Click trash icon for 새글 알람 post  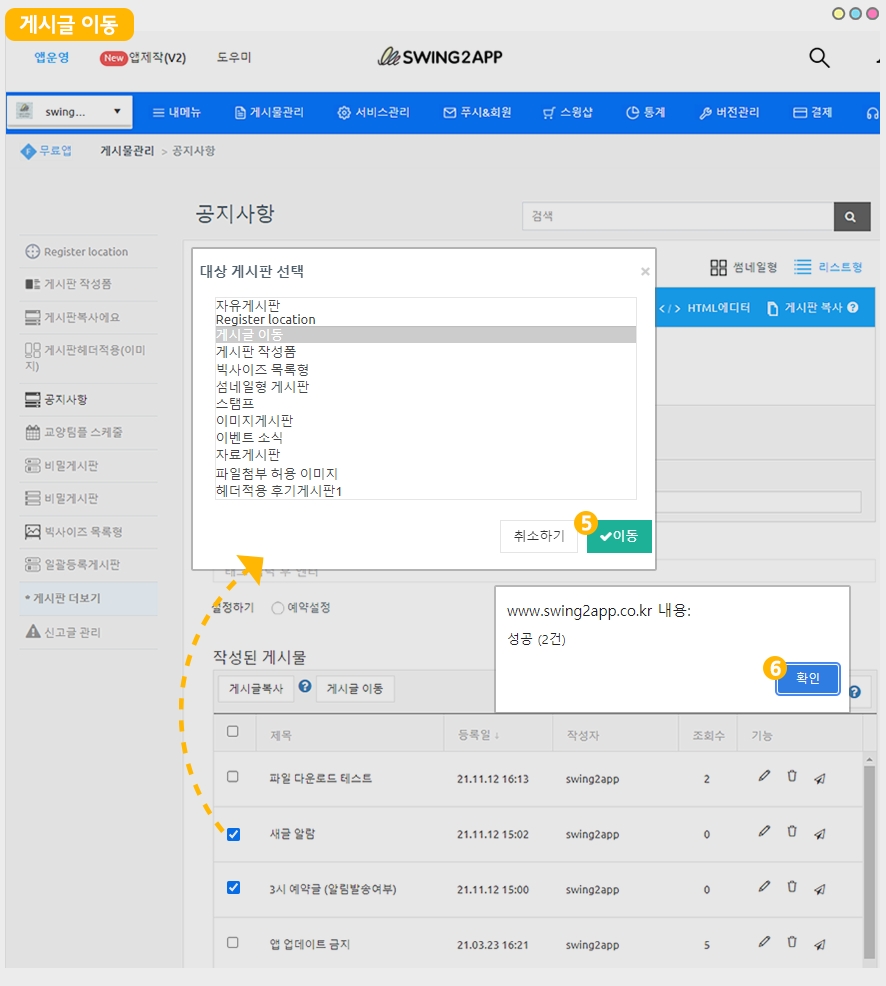click(792, 832)
